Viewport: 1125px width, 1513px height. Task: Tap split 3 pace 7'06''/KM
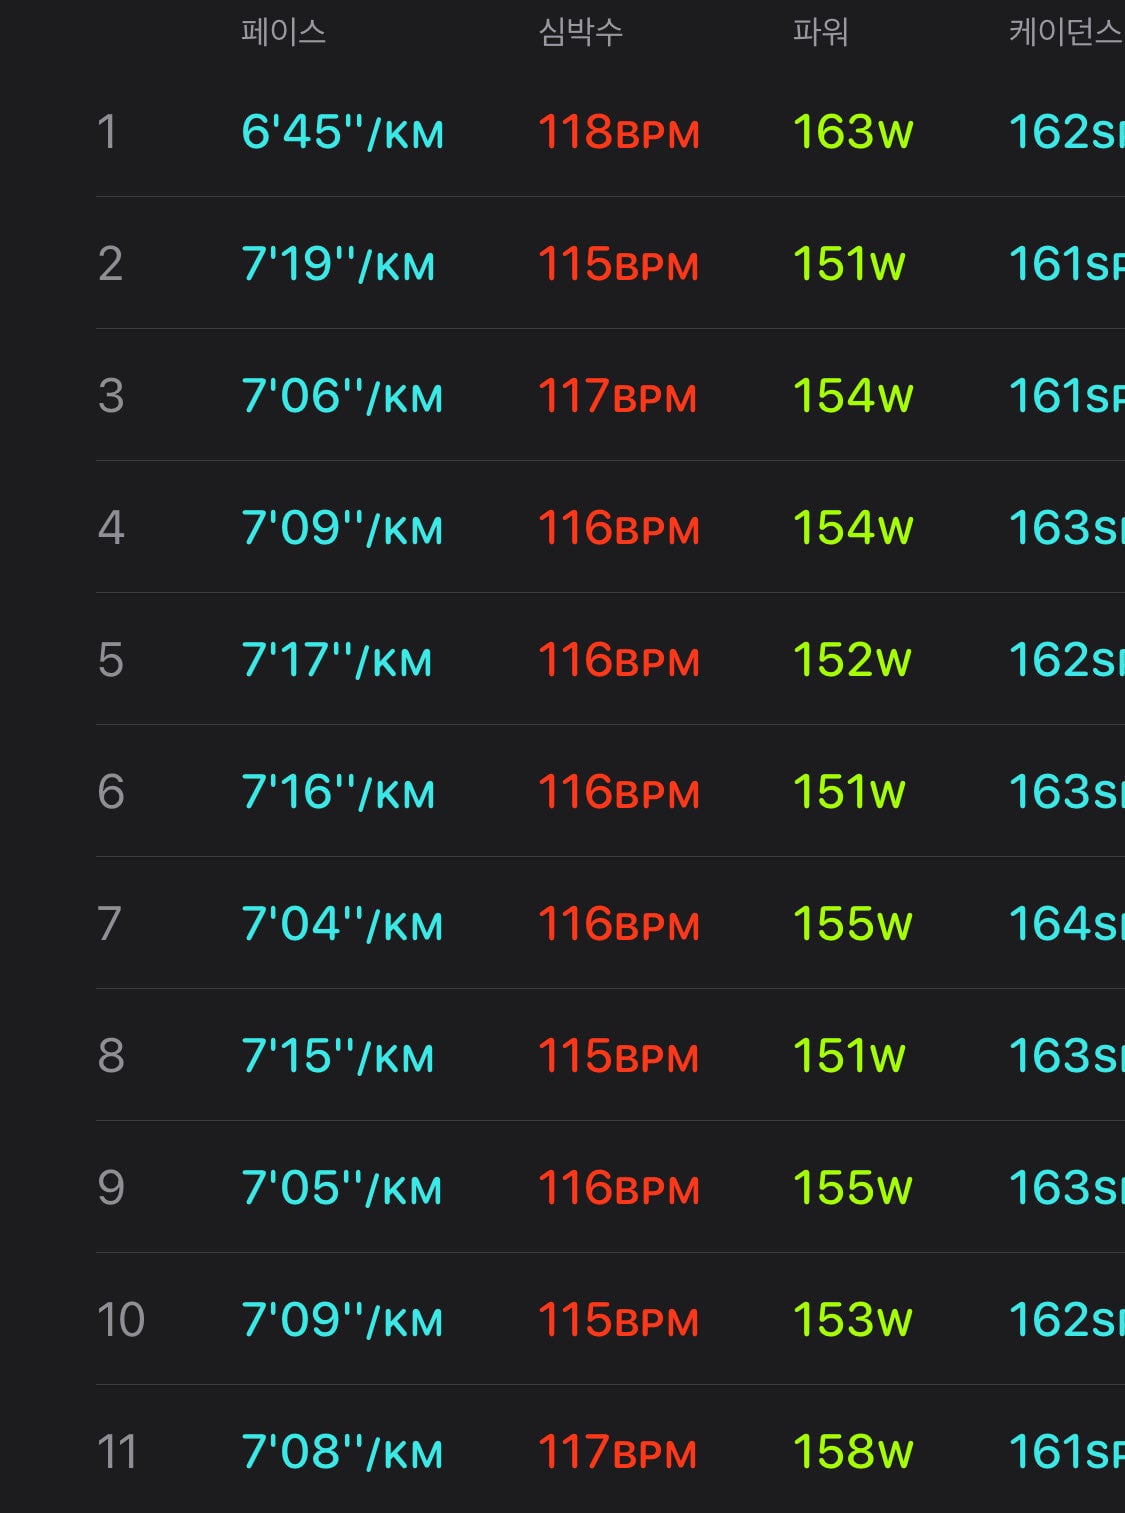click(x=342, y=396)
